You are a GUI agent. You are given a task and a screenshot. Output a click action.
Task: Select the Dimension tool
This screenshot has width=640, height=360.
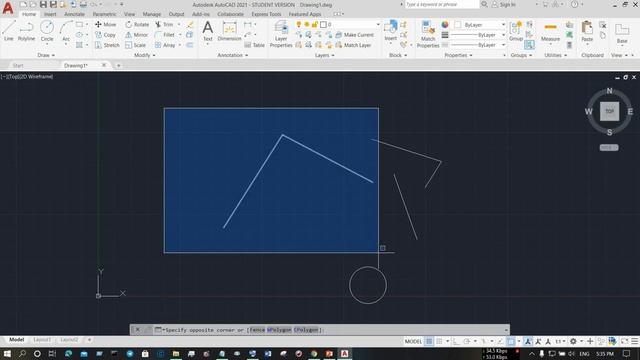pos(229,31)
